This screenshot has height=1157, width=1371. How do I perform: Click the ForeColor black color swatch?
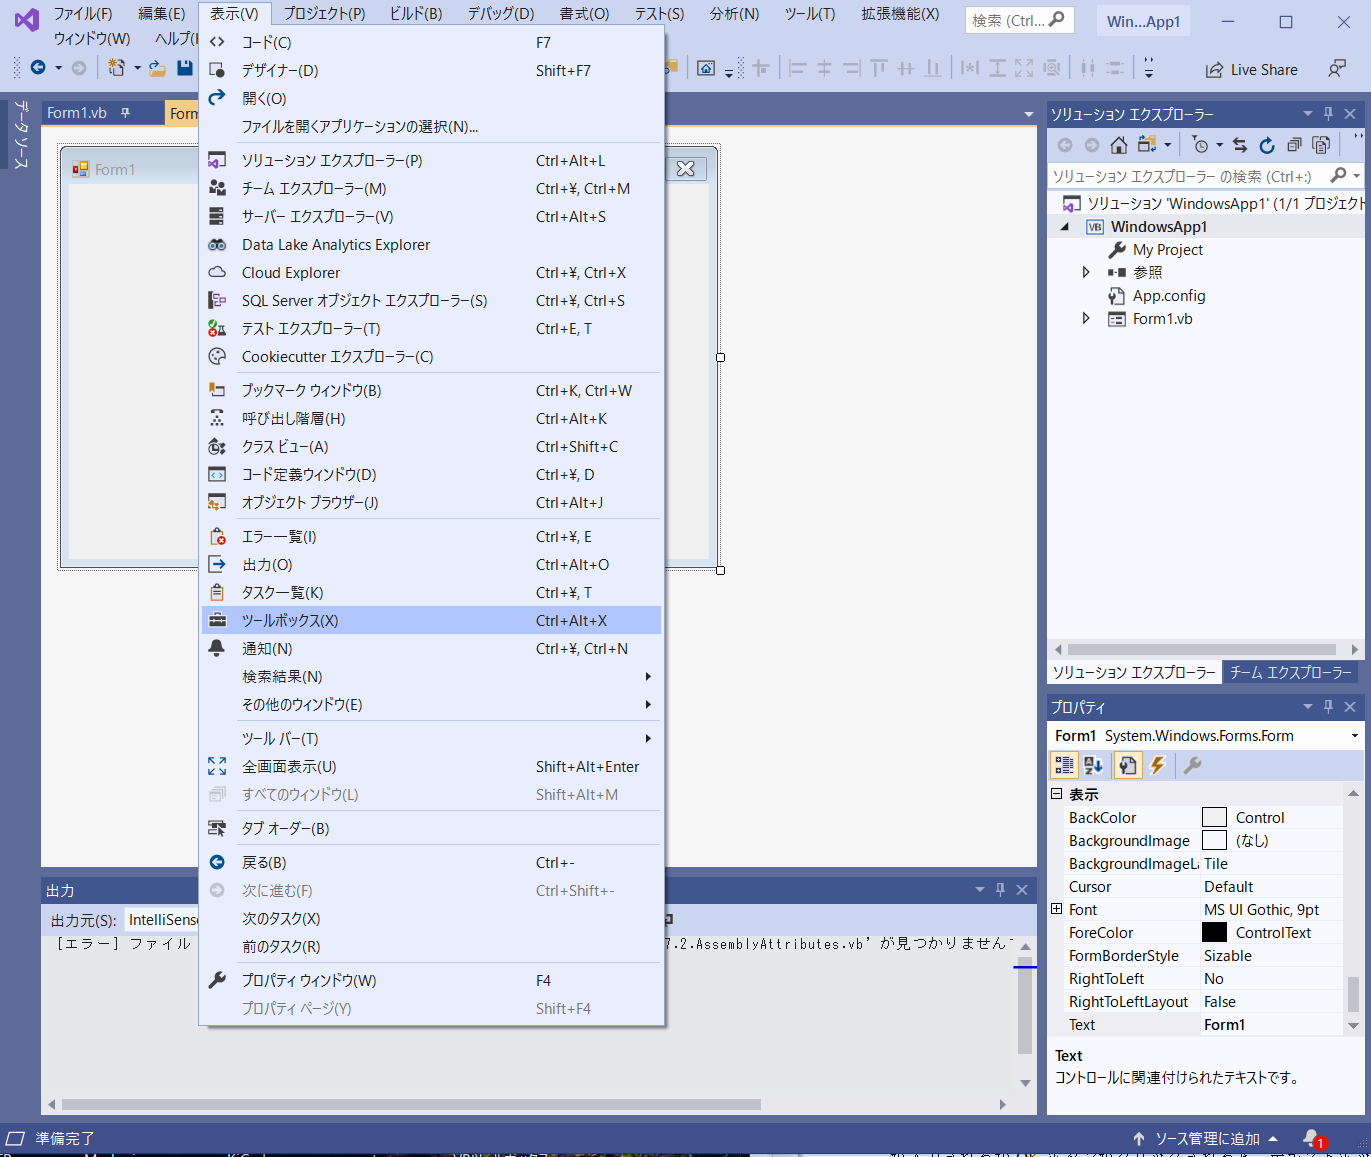(x=1214, y=932)
